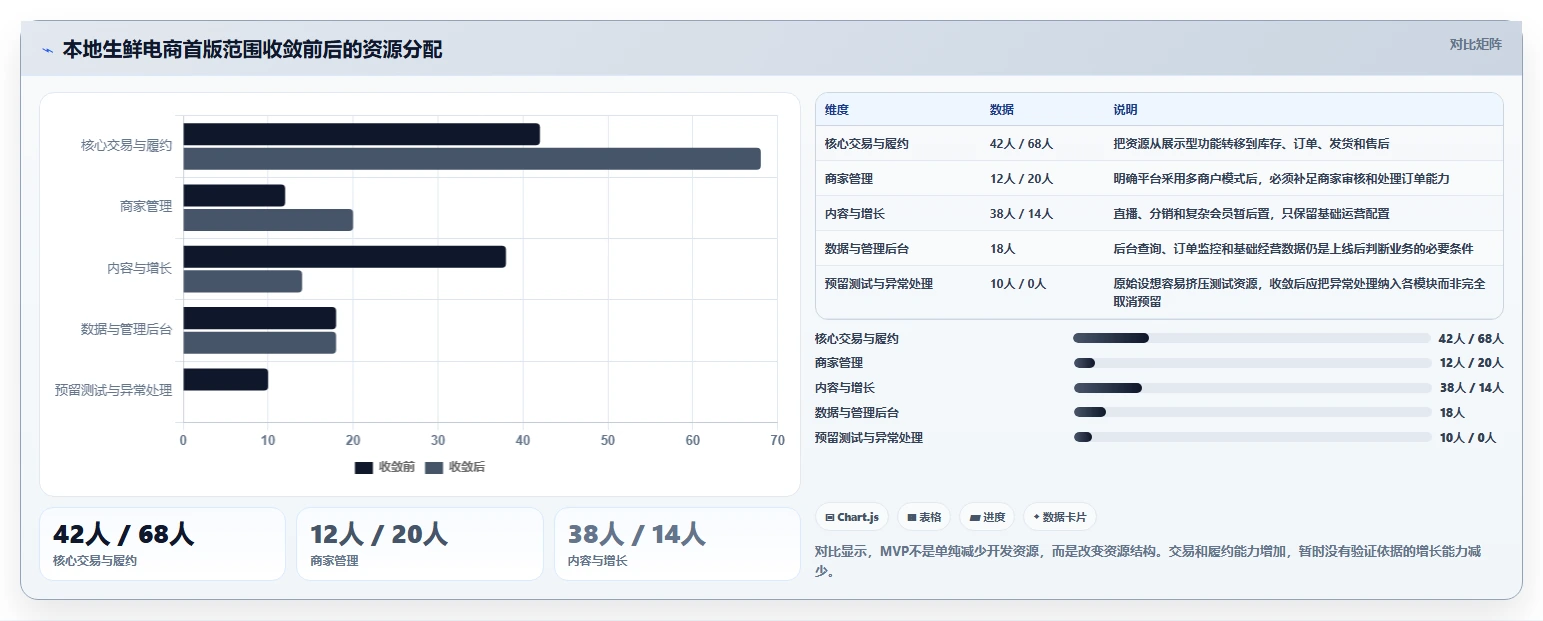Click 数据与管理后台 label on chart axis
1543x621 pixels.
(127, 329)
